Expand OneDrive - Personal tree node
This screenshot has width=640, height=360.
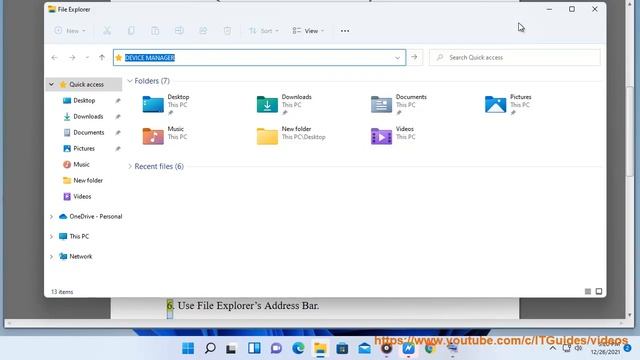(51, 217)
